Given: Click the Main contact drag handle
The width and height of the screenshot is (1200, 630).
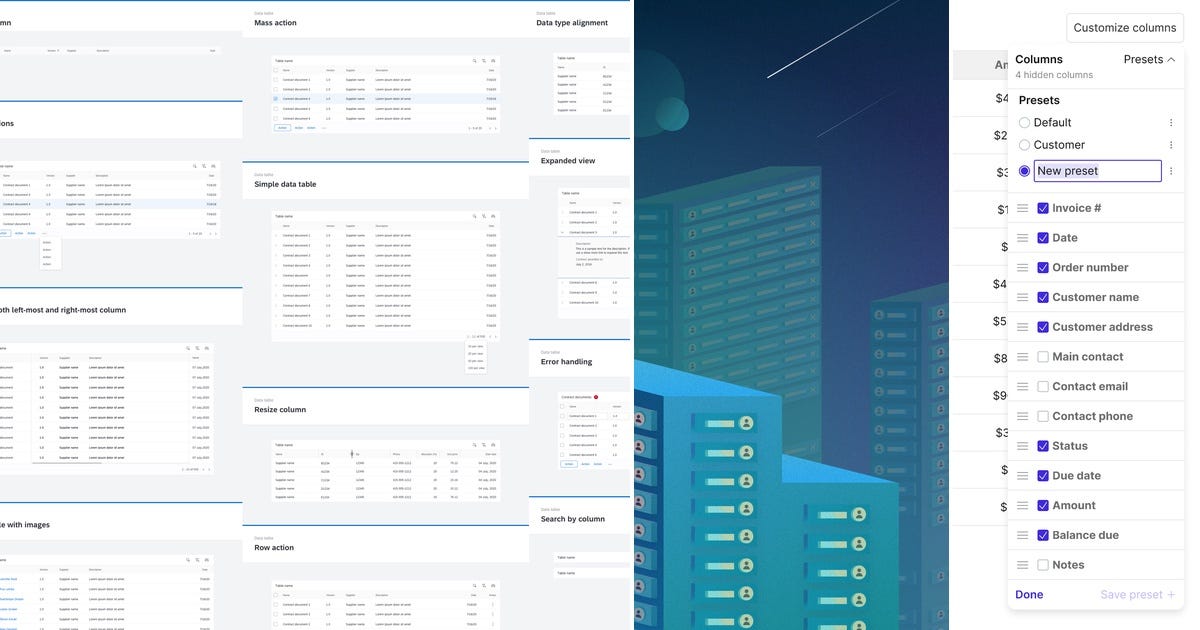Looking at the screenshot, I should 1022,357.
